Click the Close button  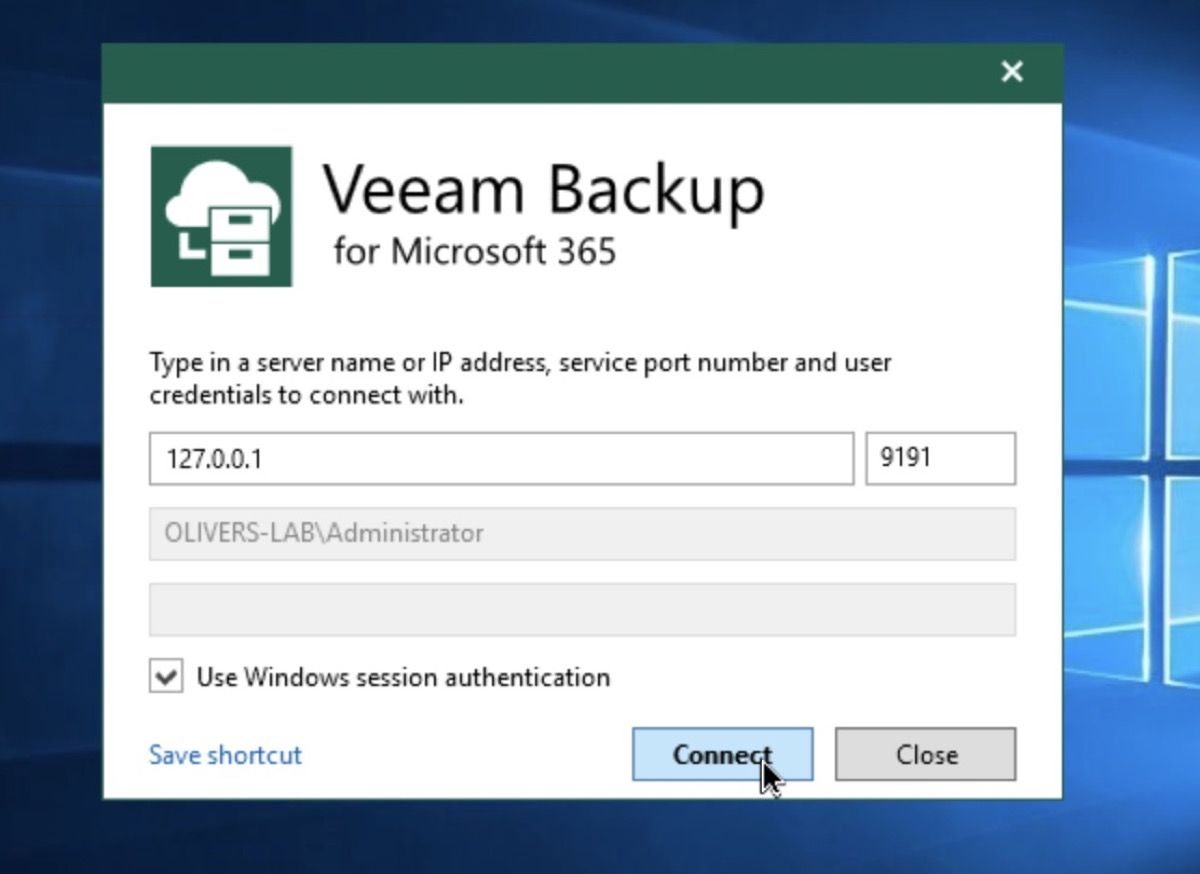926,754
